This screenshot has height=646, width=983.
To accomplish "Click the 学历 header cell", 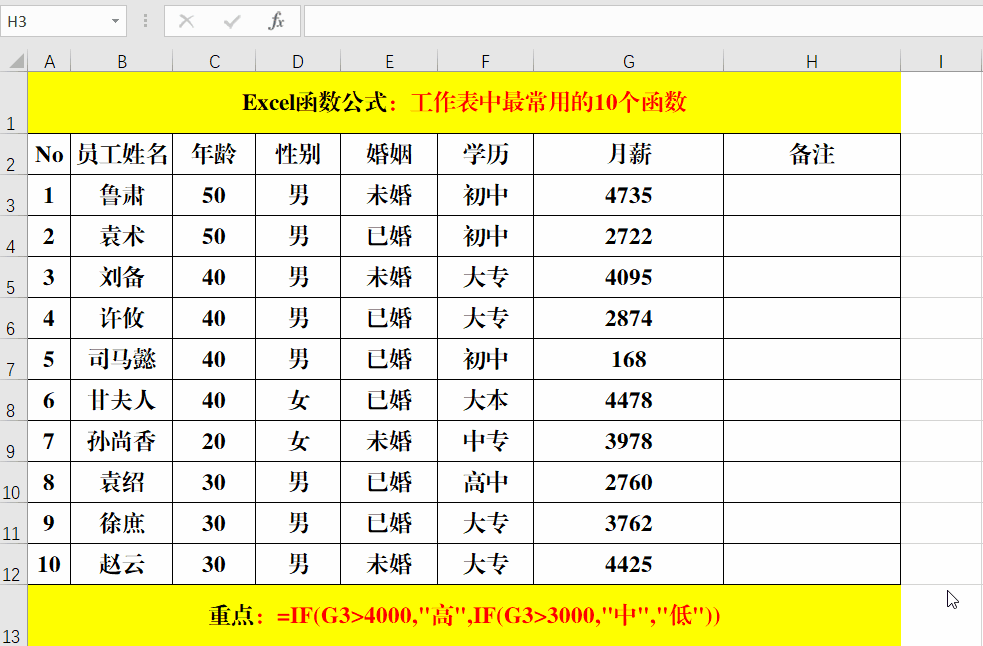I will point(486,154).
